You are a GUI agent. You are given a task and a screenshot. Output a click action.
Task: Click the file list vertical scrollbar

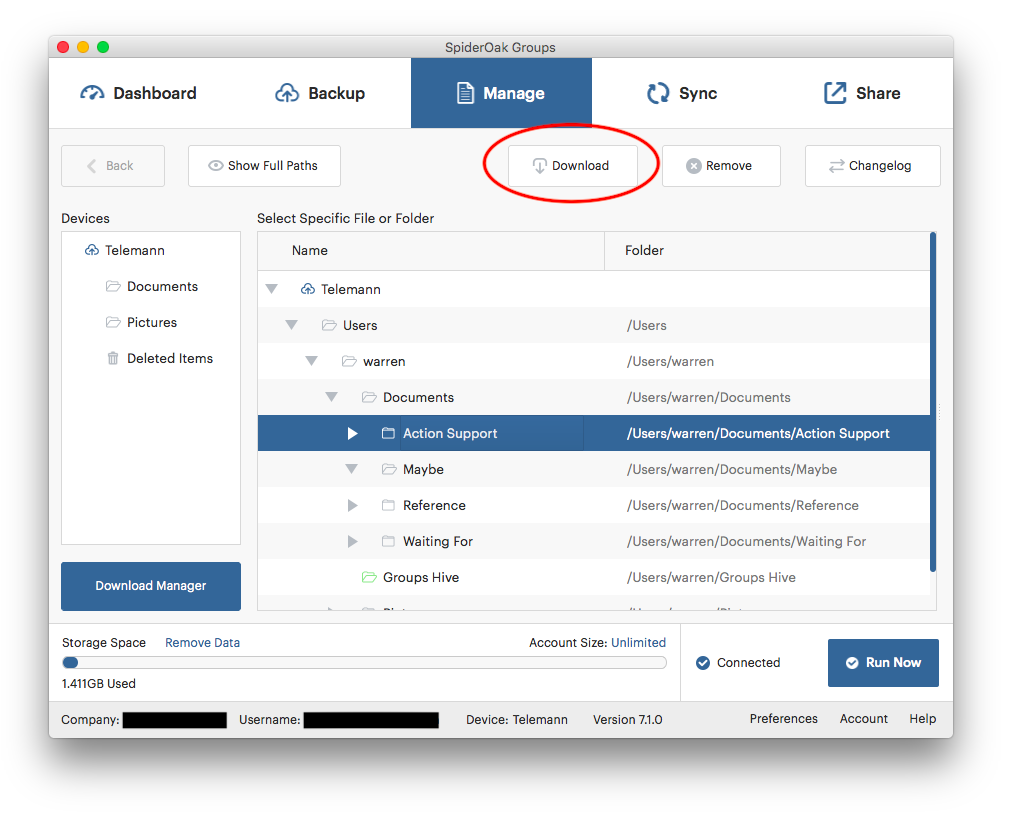click(x=933, y=402)
